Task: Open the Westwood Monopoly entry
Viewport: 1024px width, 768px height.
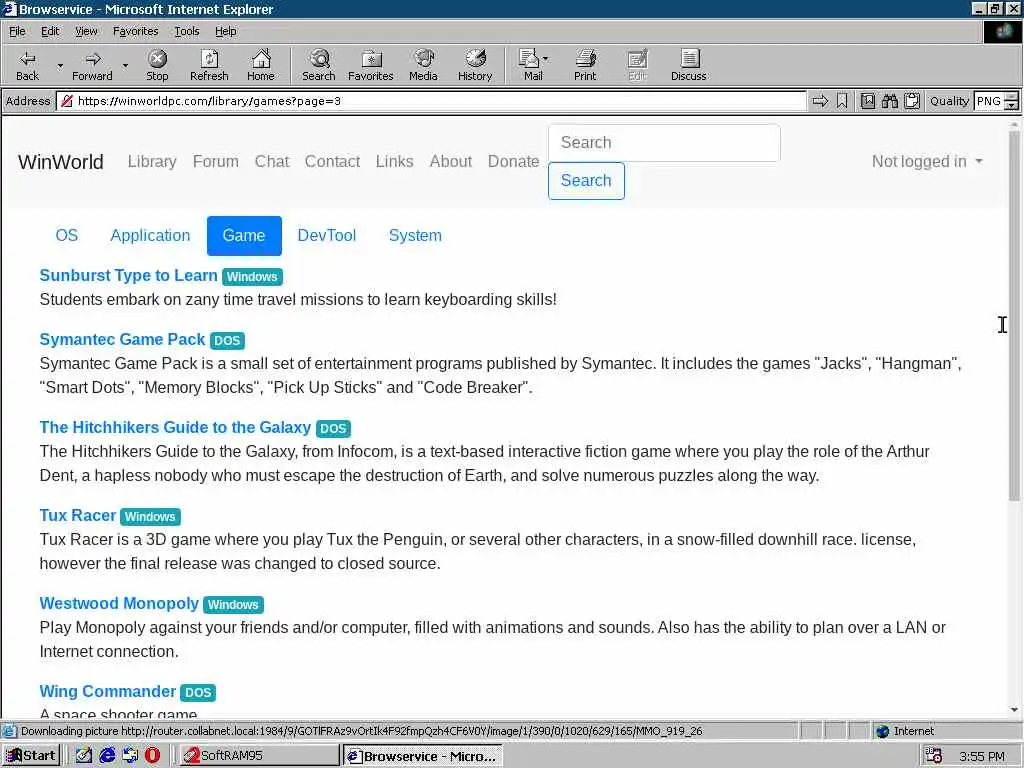Action: (119, 603)
